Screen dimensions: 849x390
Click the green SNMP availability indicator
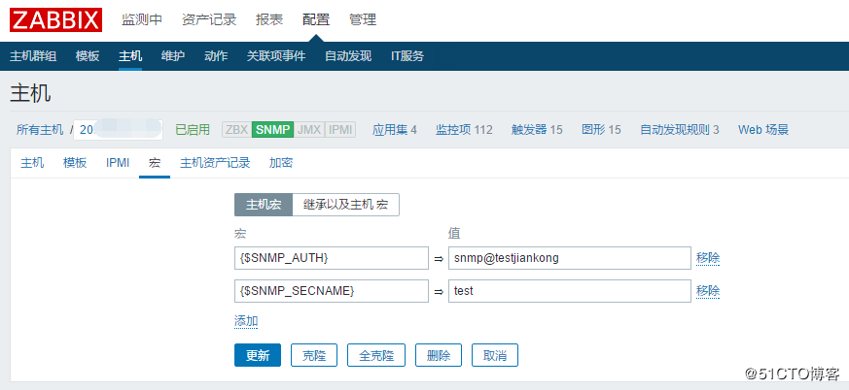point(273,130)
